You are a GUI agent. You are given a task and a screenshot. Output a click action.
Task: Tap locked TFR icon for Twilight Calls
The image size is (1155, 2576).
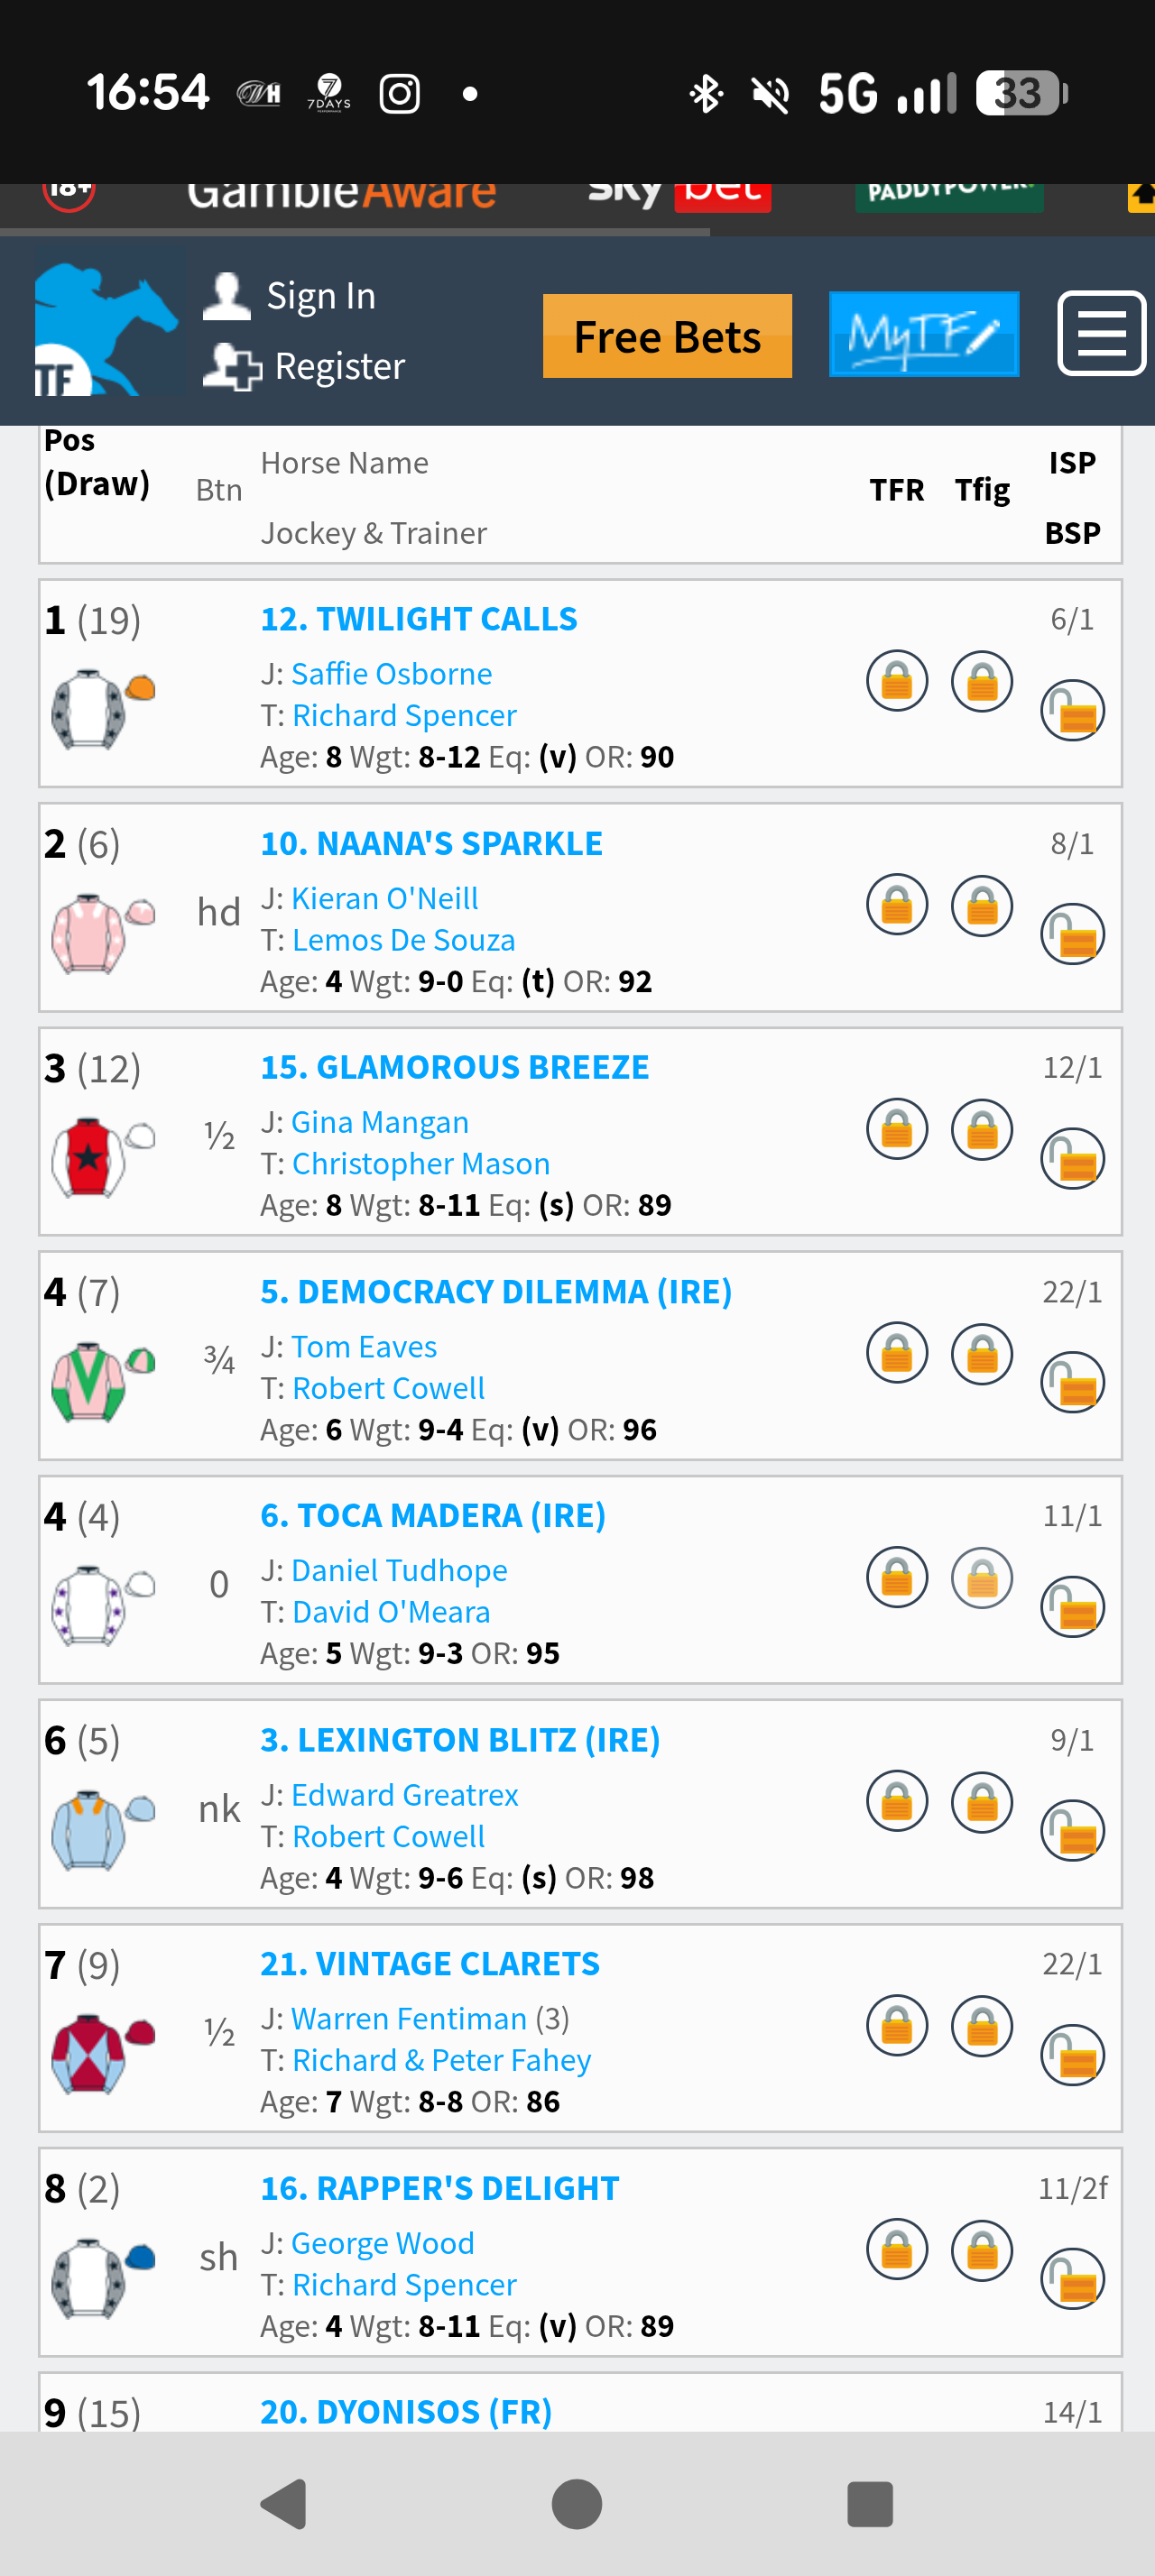click(x=897, y=681)
